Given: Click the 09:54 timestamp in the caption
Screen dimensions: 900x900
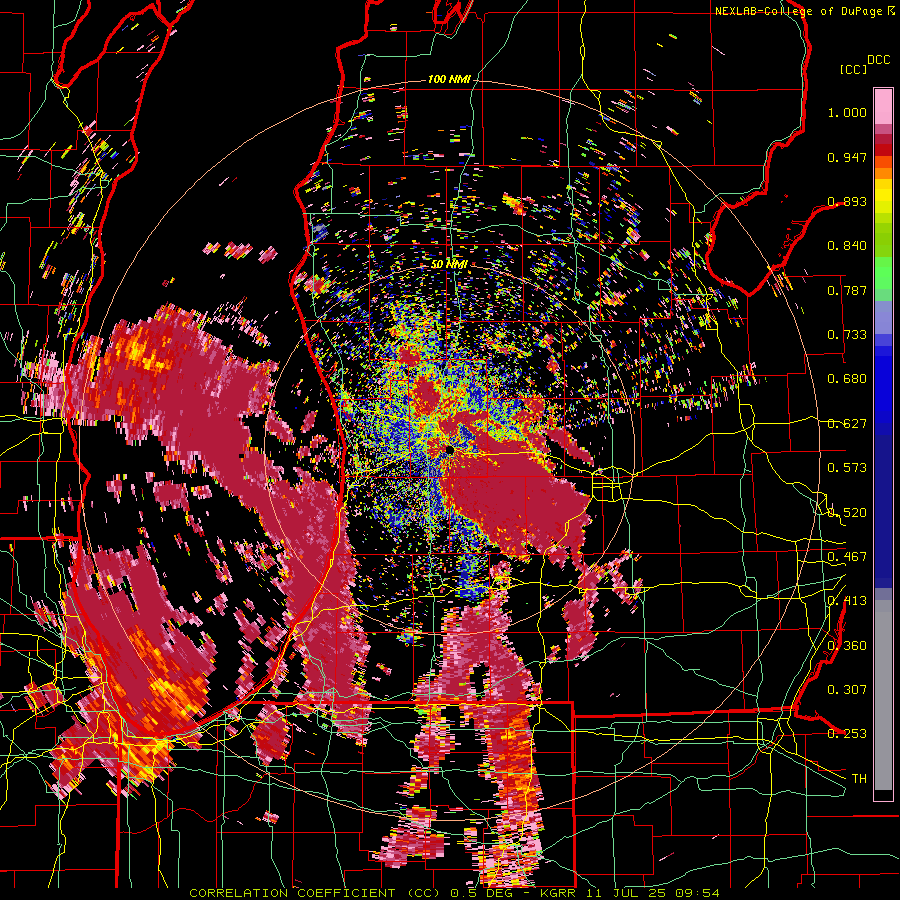Looking at the screenshot, I should coord(697,893).
